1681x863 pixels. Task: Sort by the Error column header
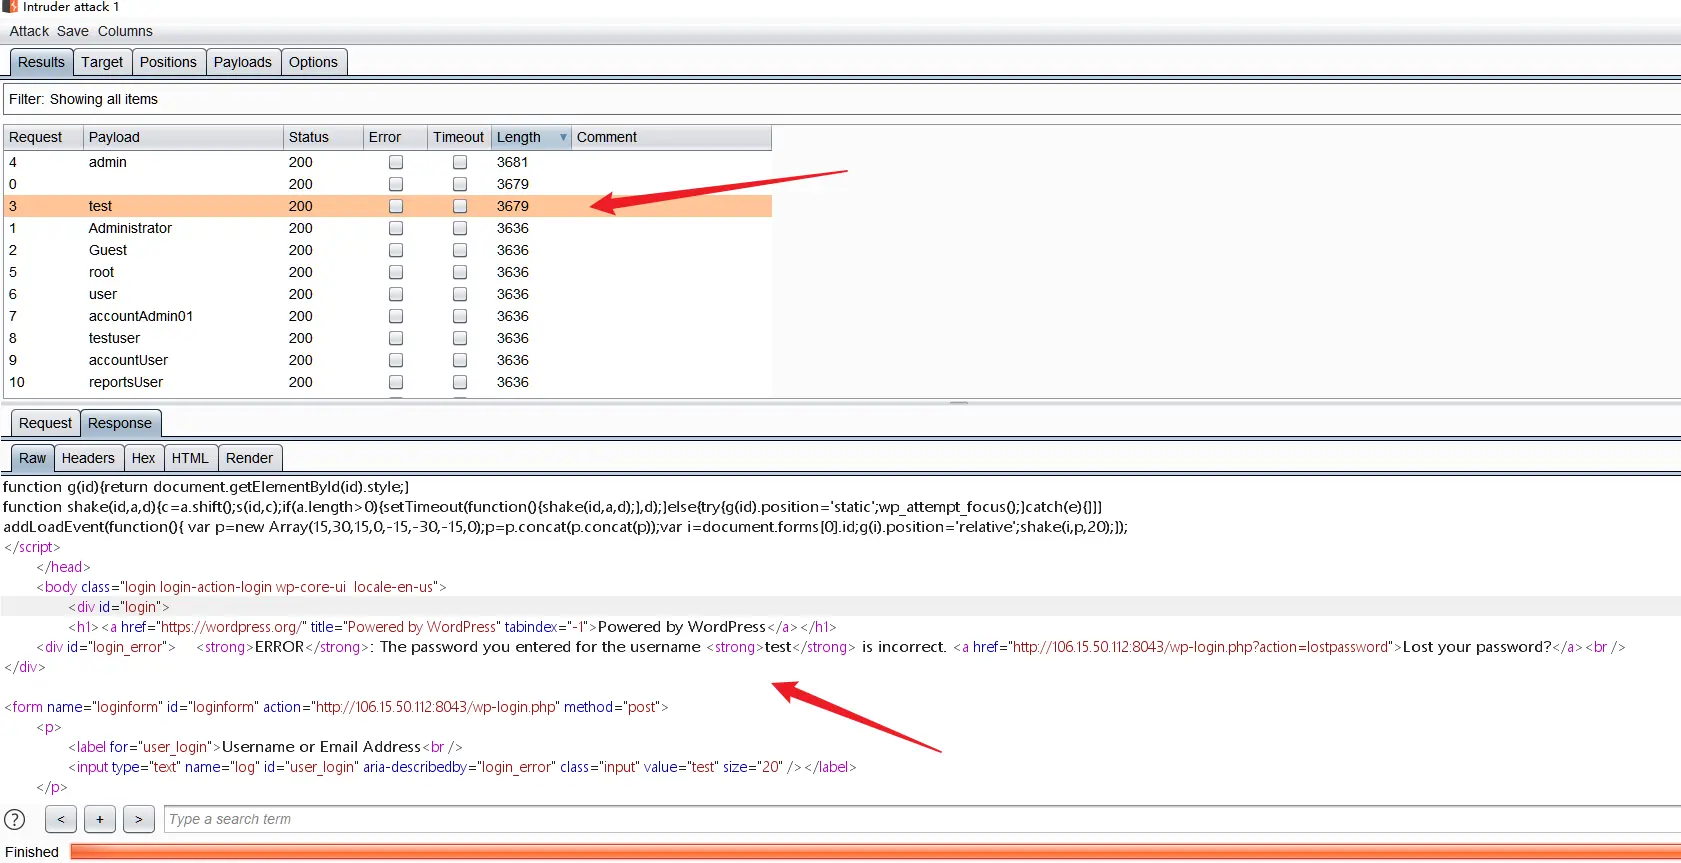tap(395, 137)
